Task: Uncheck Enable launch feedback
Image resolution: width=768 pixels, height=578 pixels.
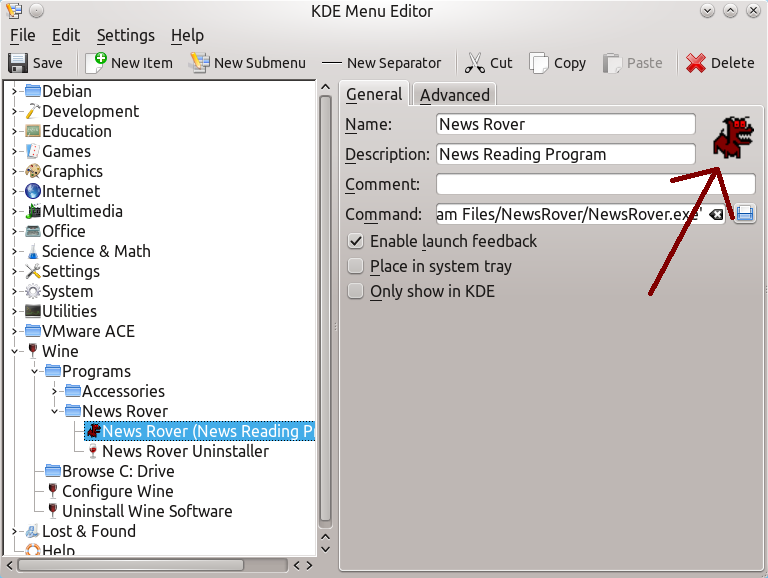Action: pos(356,241)
